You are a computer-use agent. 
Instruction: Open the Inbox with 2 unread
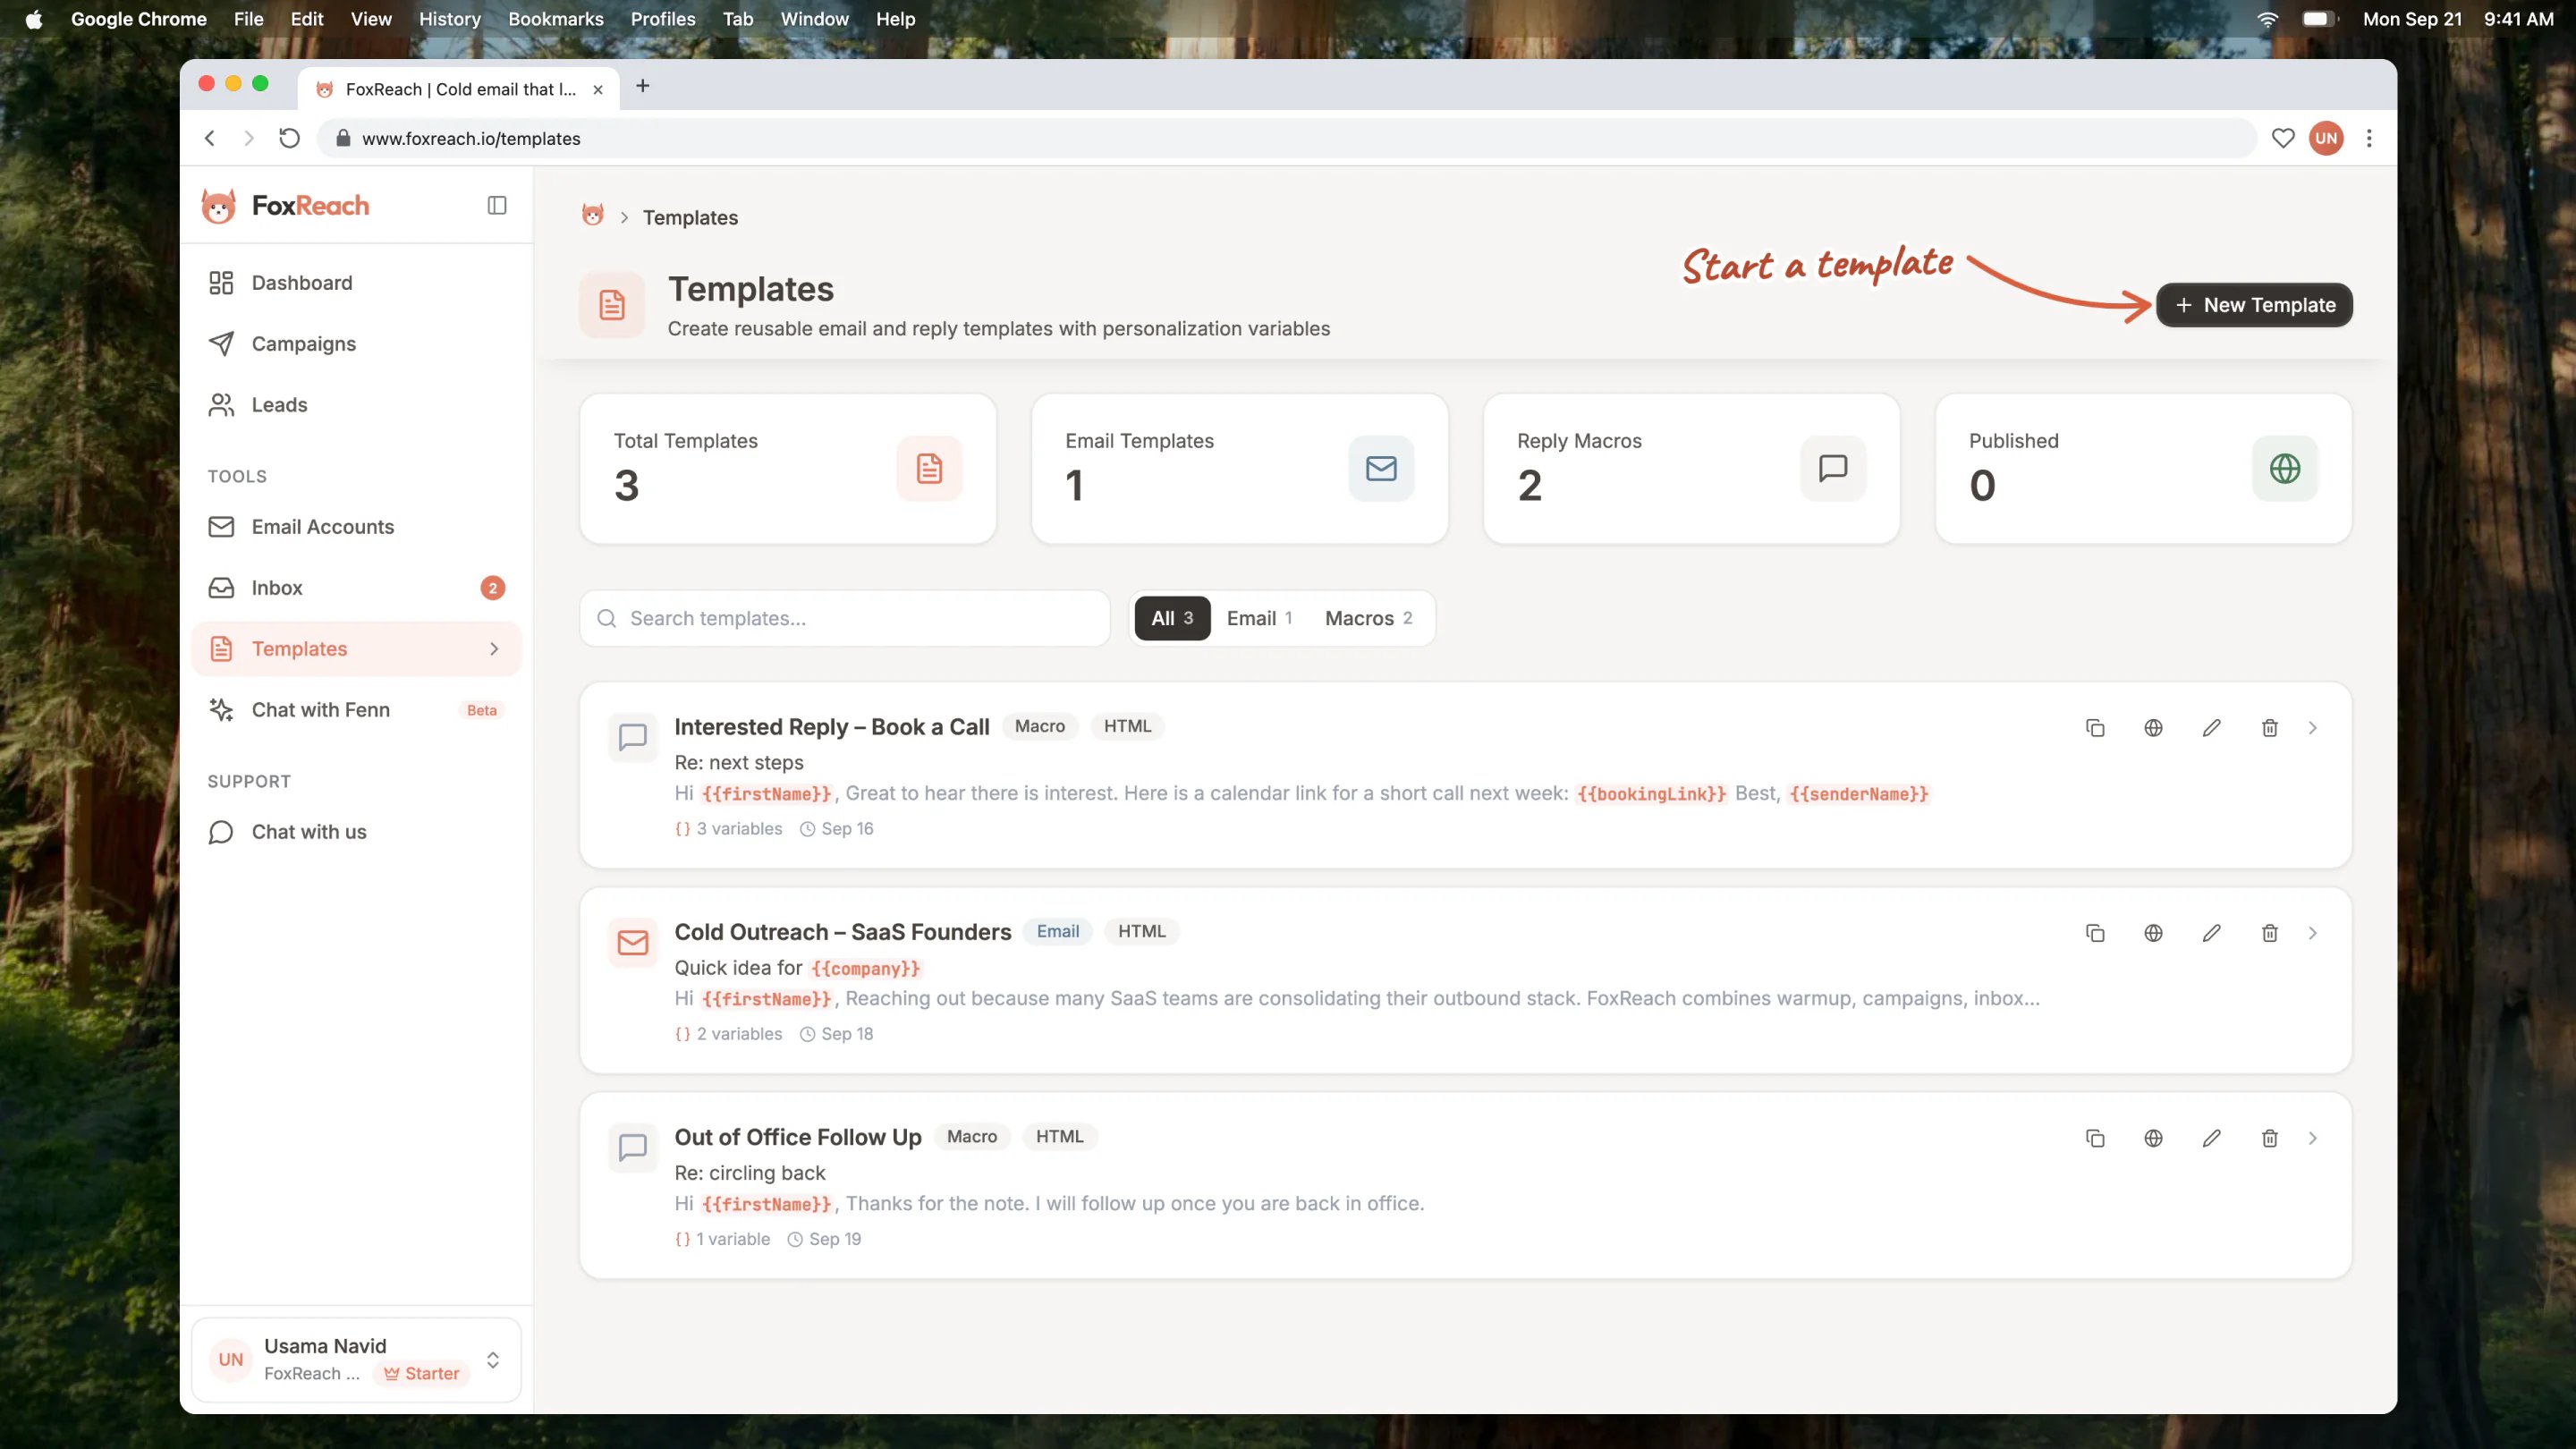click(356, 588)
